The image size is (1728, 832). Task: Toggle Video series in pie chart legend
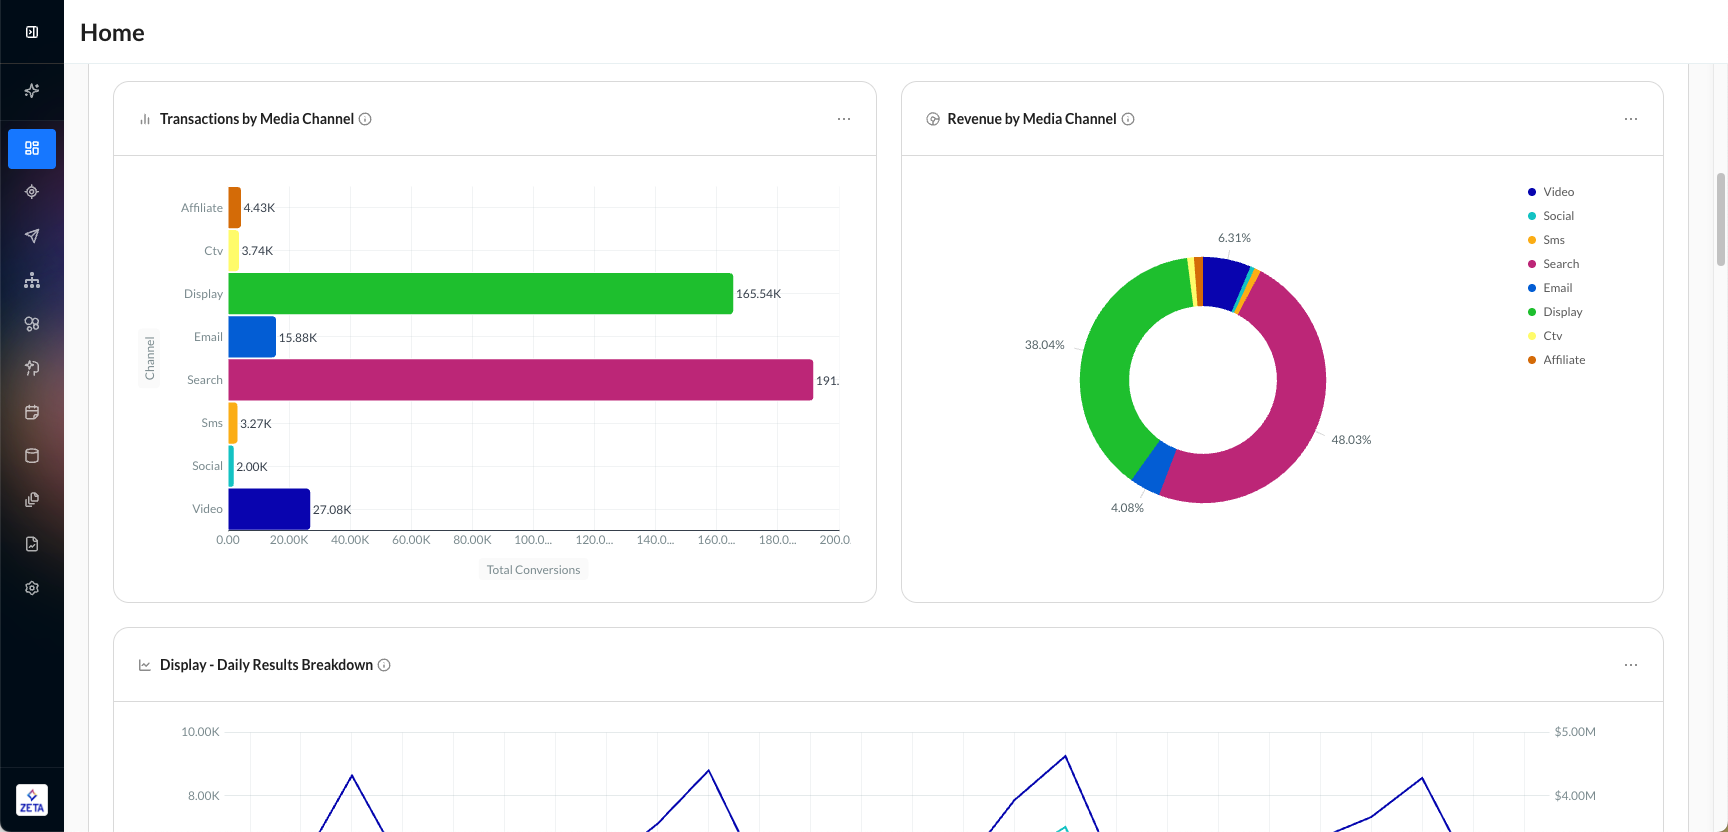[x=1557, y=192]
